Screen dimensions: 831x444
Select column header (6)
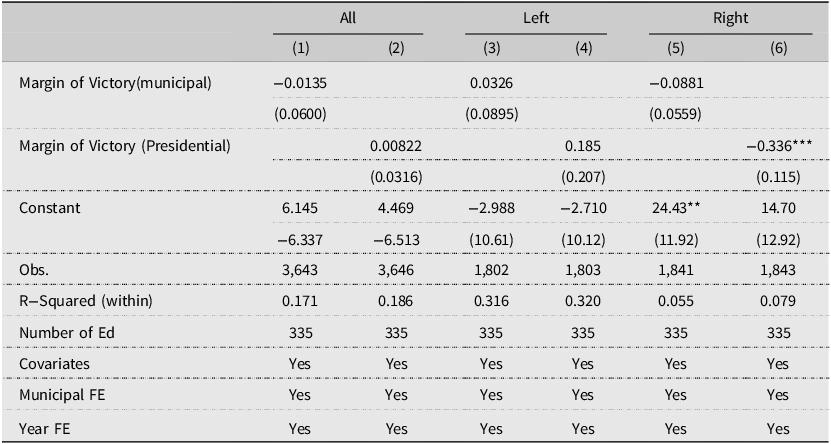(779, 49)
